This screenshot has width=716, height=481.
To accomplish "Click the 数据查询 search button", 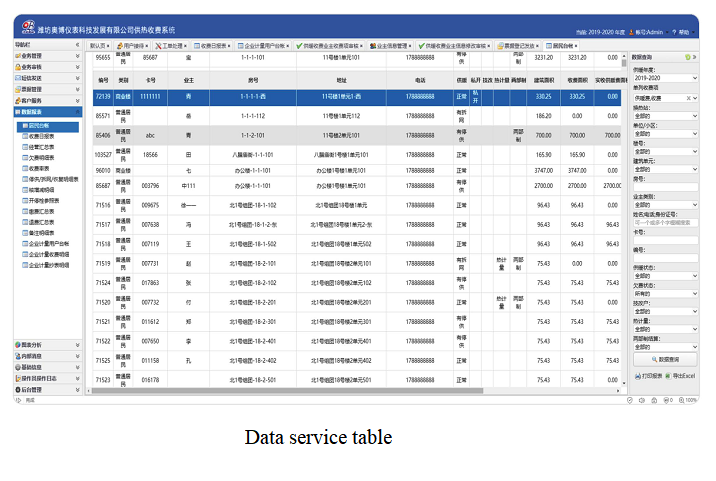I will tap(665, 359).
